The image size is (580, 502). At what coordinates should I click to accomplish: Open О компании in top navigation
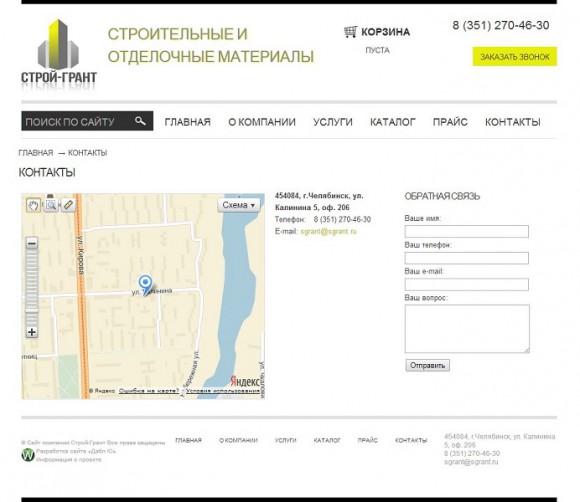(x=262, y=122)
